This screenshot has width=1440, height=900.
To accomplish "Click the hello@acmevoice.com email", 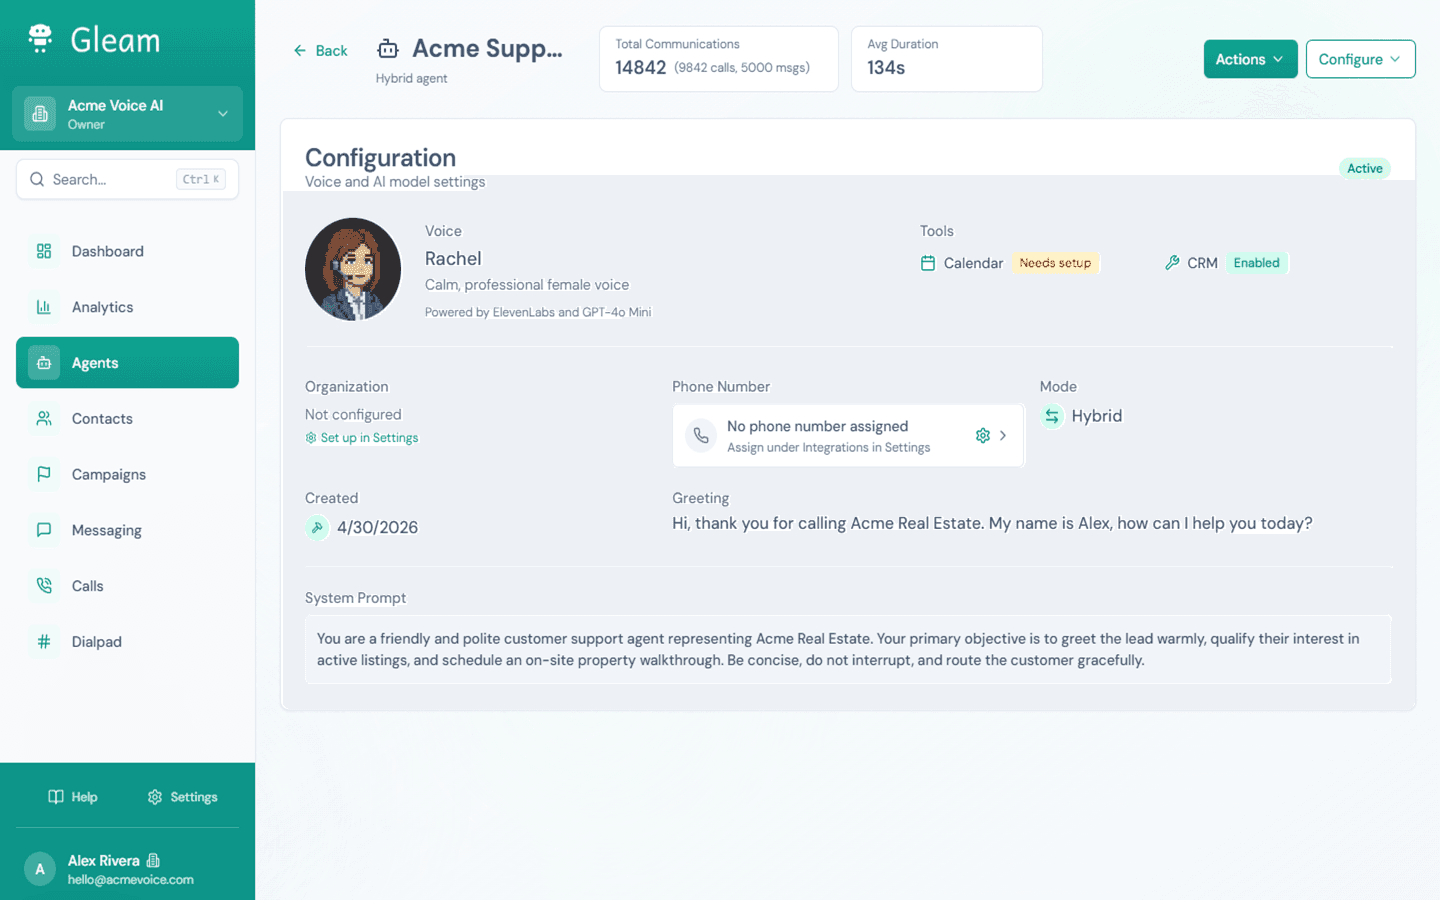I will (131, 880).
